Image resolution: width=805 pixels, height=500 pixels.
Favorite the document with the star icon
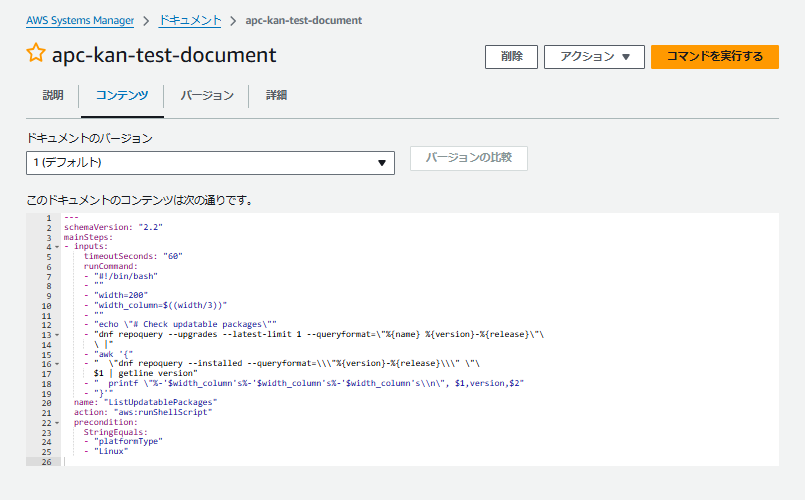tap(36, 53)
